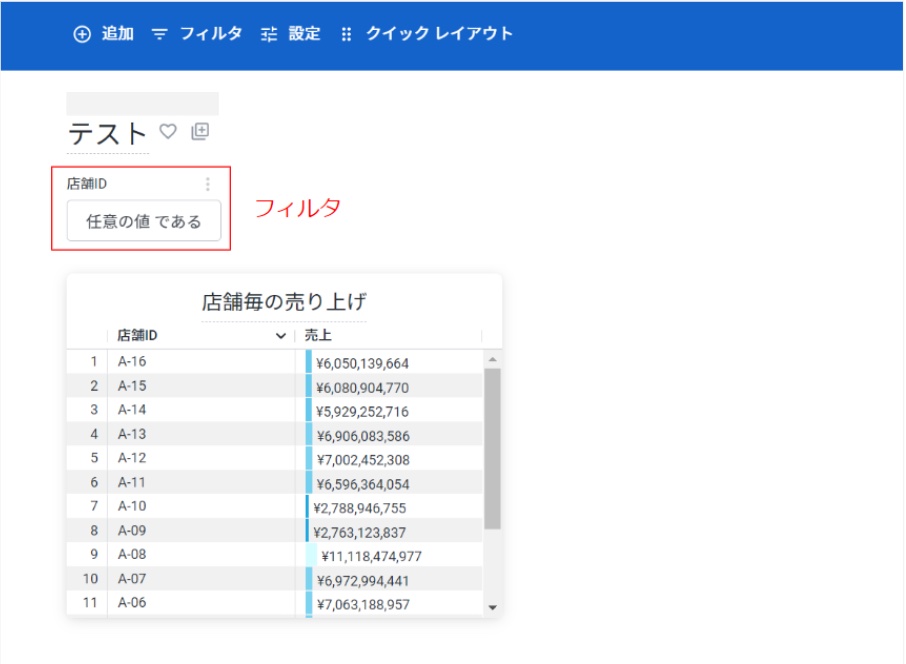Click the table vertical scrollbar thumb
The height and width of the screenshot is (664, 906).
coord(492,447)
